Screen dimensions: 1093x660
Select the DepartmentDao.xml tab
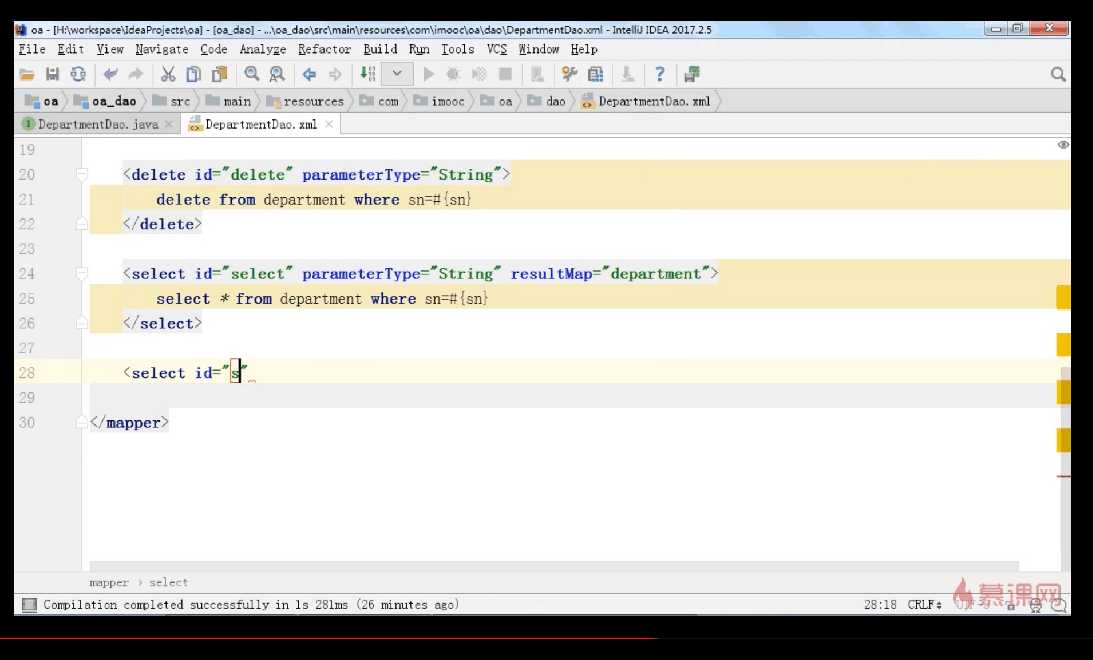[x=261, y=124]
